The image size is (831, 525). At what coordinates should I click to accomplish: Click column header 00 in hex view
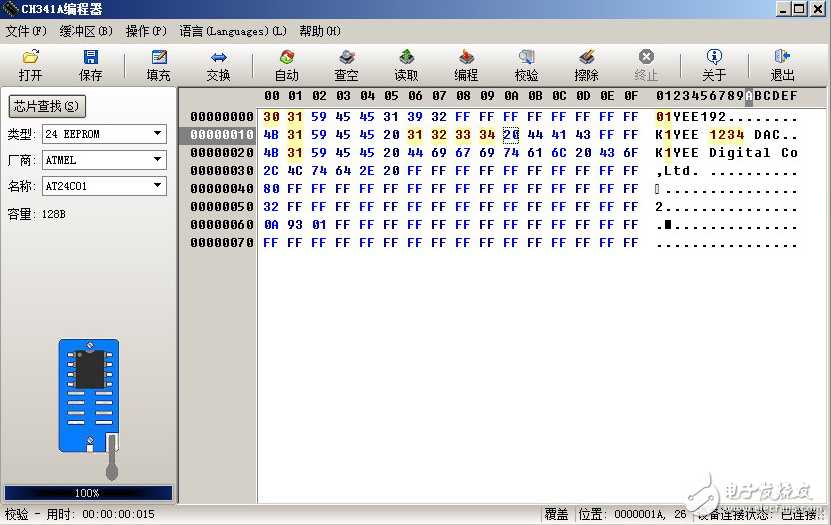[271, 96]
